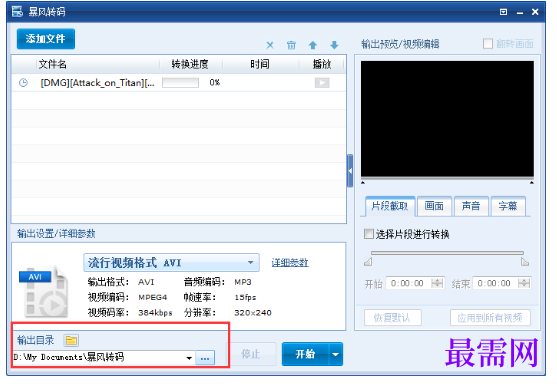557x384 pixels.
Task: Open output folder with folder icon
Action: 71,340
